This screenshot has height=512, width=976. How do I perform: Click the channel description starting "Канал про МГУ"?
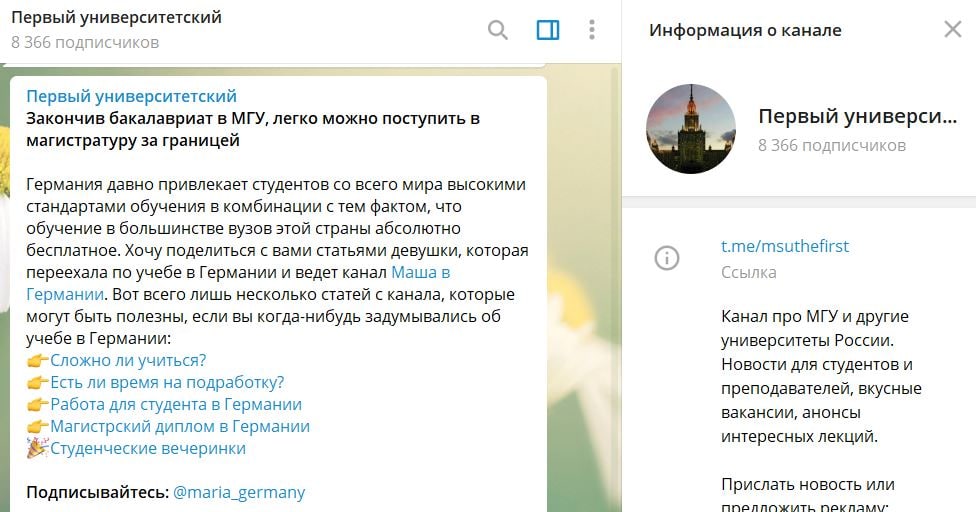[x=821, y=376]
